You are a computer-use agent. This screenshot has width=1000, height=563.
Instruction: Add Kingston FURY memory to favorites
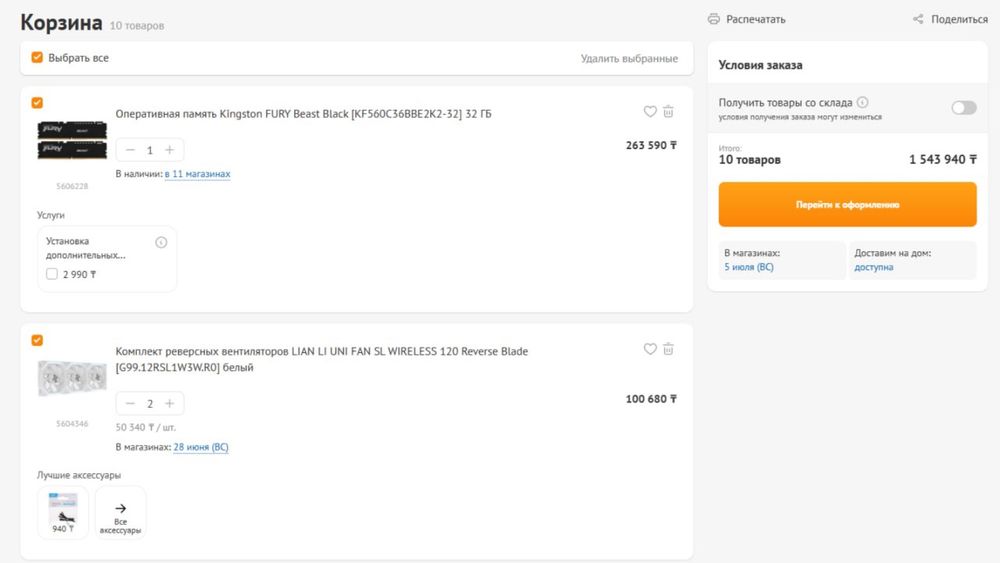[650, 112]
